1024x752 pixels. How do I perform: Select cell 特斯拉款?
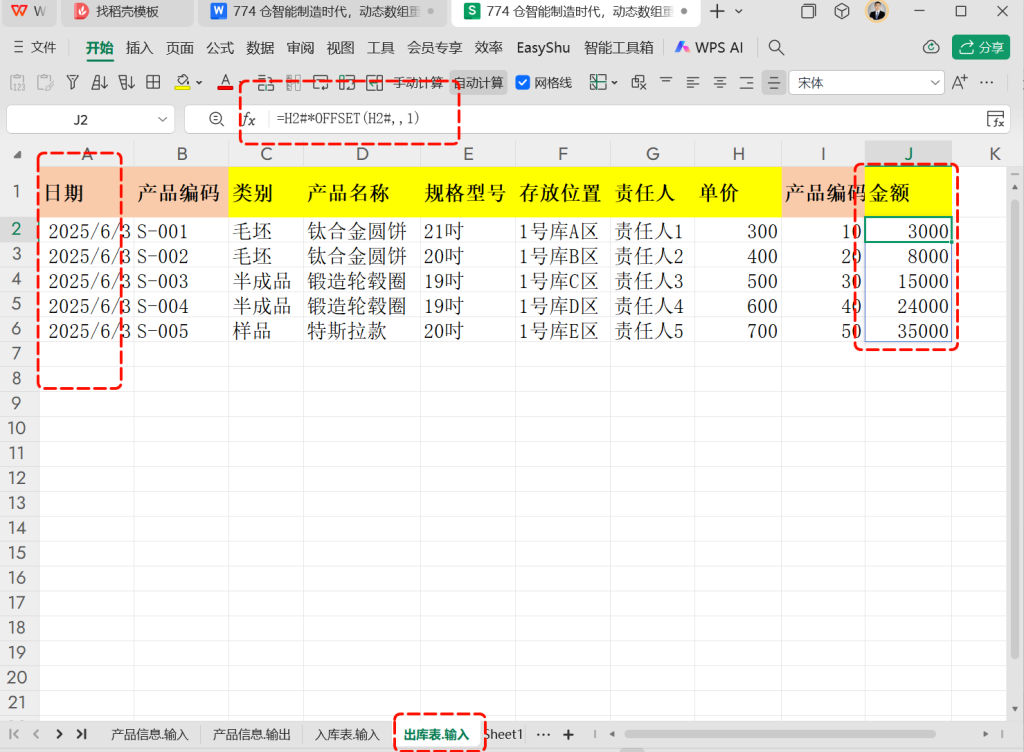point(362,331)
